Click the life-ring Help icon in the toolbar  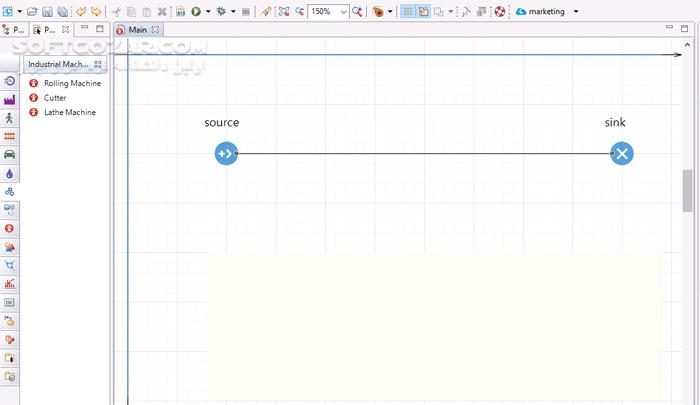coord(500,12)
